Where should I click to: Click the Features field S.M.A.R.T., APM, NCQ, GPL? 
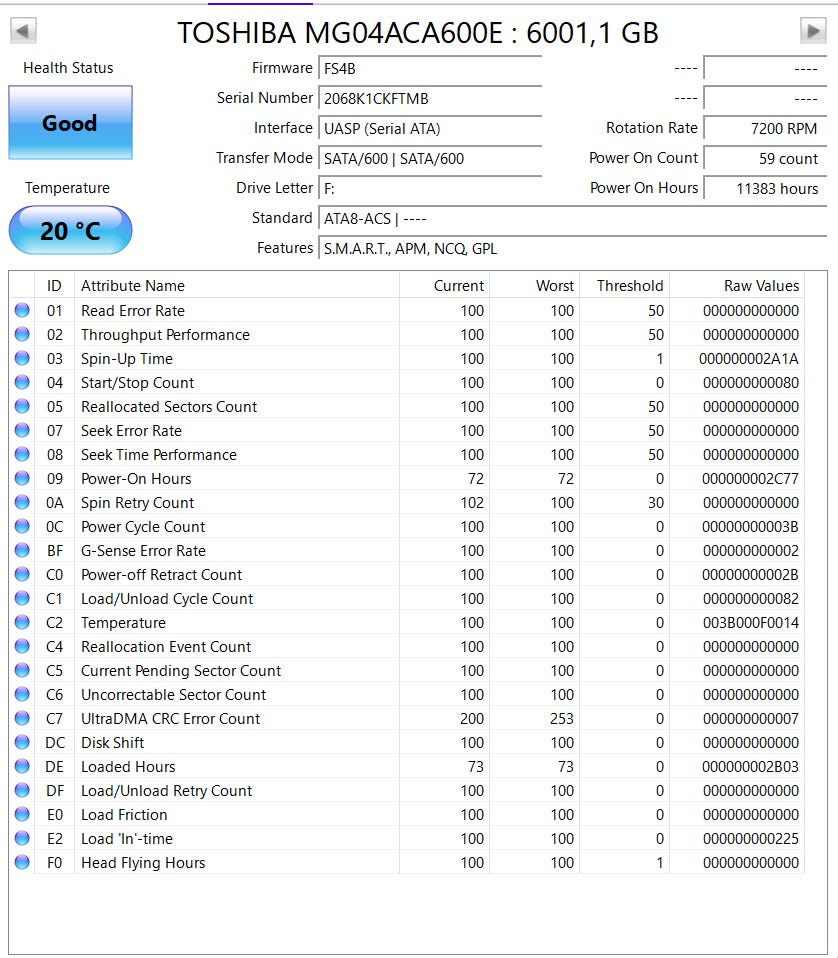[x=572, y=248]
